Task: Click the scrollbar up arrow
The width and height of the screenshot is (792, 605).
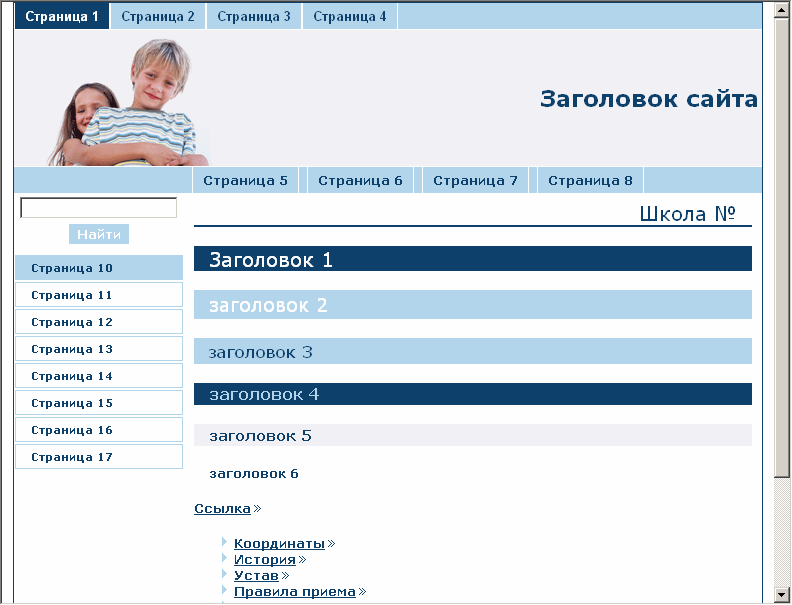Action: tap(782, 9)
